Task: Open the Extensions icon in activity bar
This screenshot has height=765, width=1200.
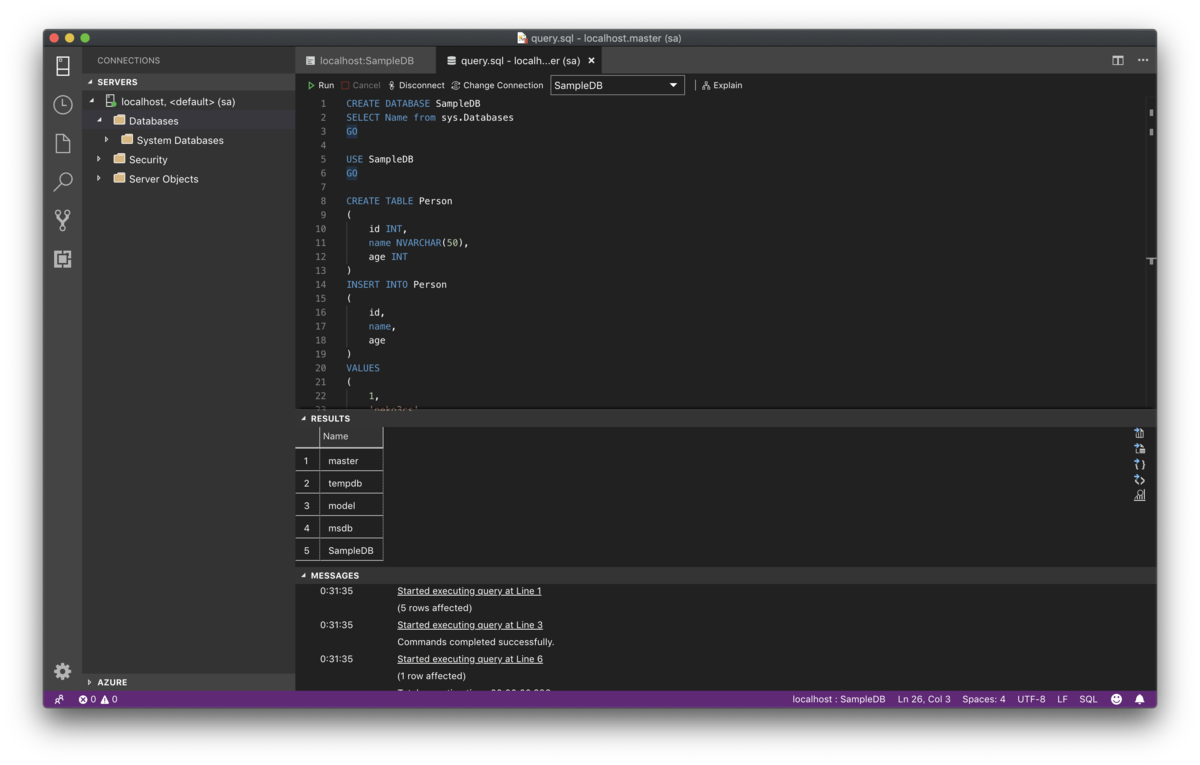Action: pyautogui.click(x=62, y=259)
